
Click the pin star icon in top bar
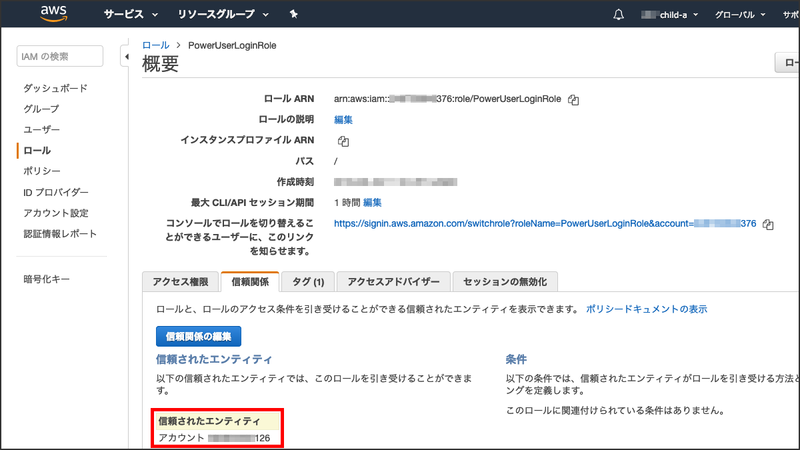(293, 14)
